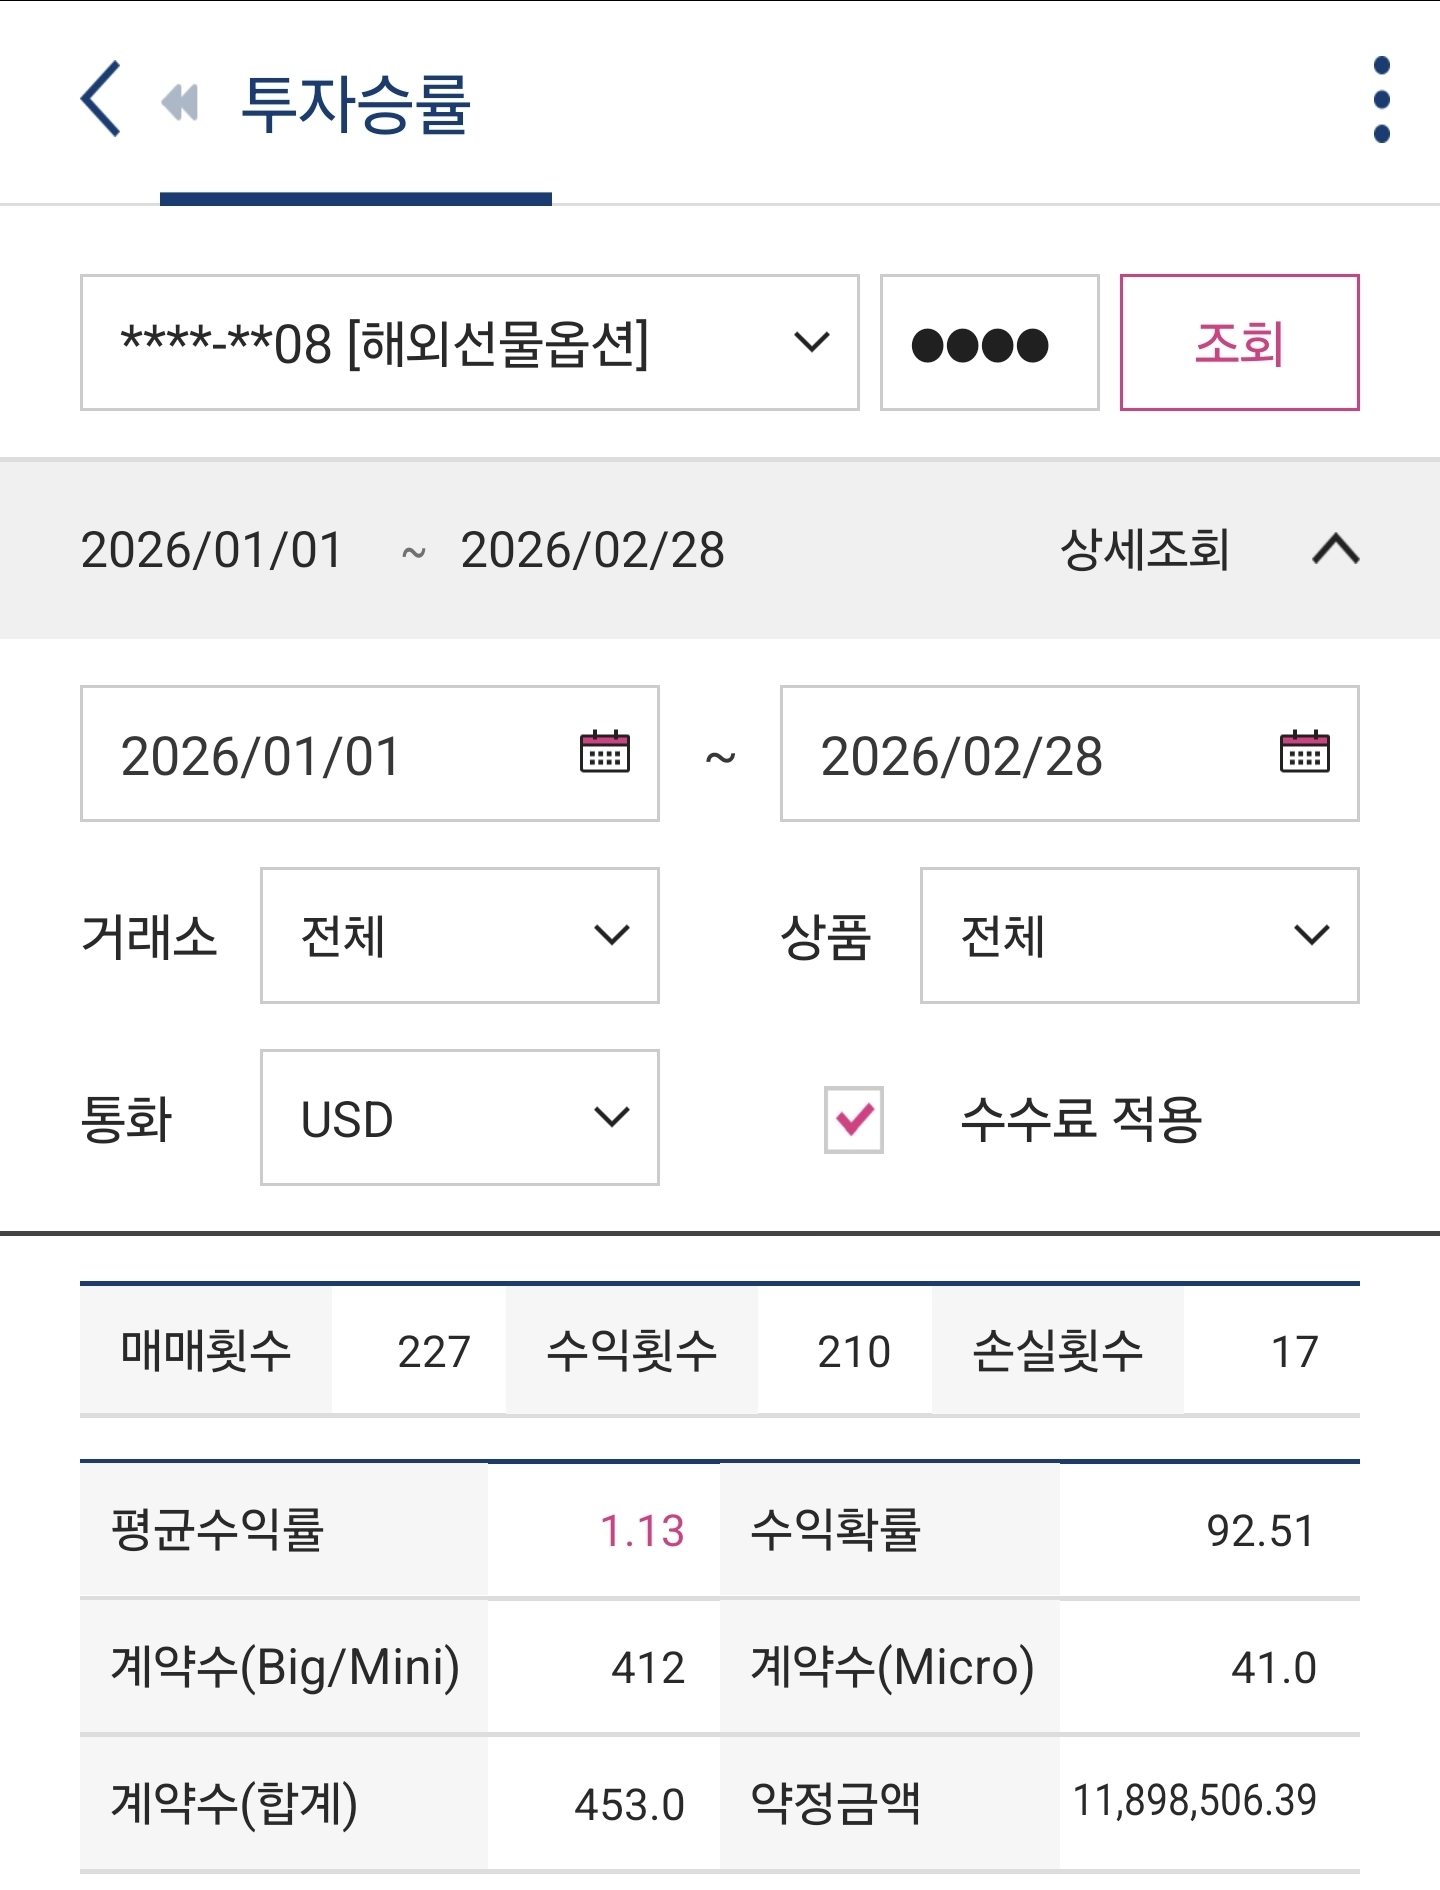
Task: Tap the back arrow icon
Action: click(x=101, y=99)
